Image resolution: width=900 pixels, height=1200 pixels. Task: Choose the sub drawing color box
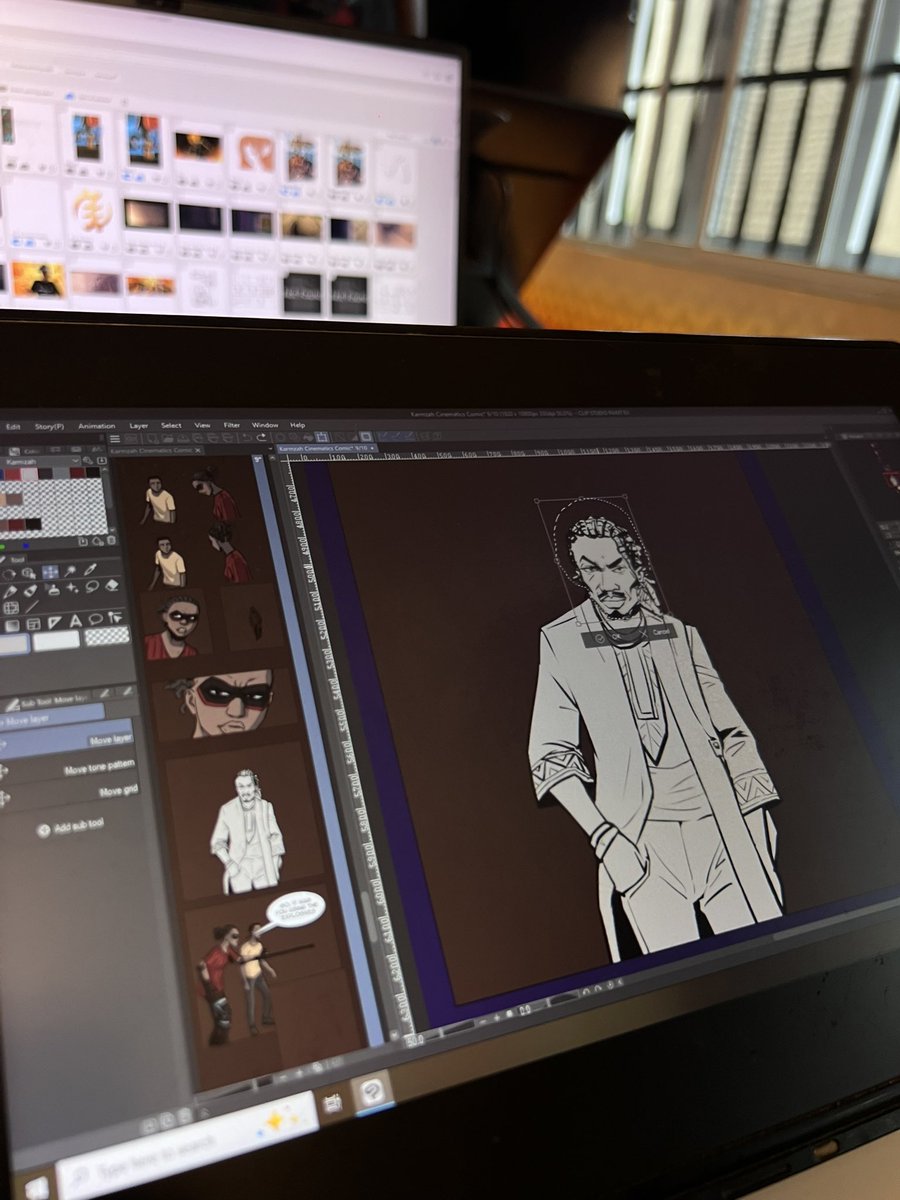tap(56, 641)
